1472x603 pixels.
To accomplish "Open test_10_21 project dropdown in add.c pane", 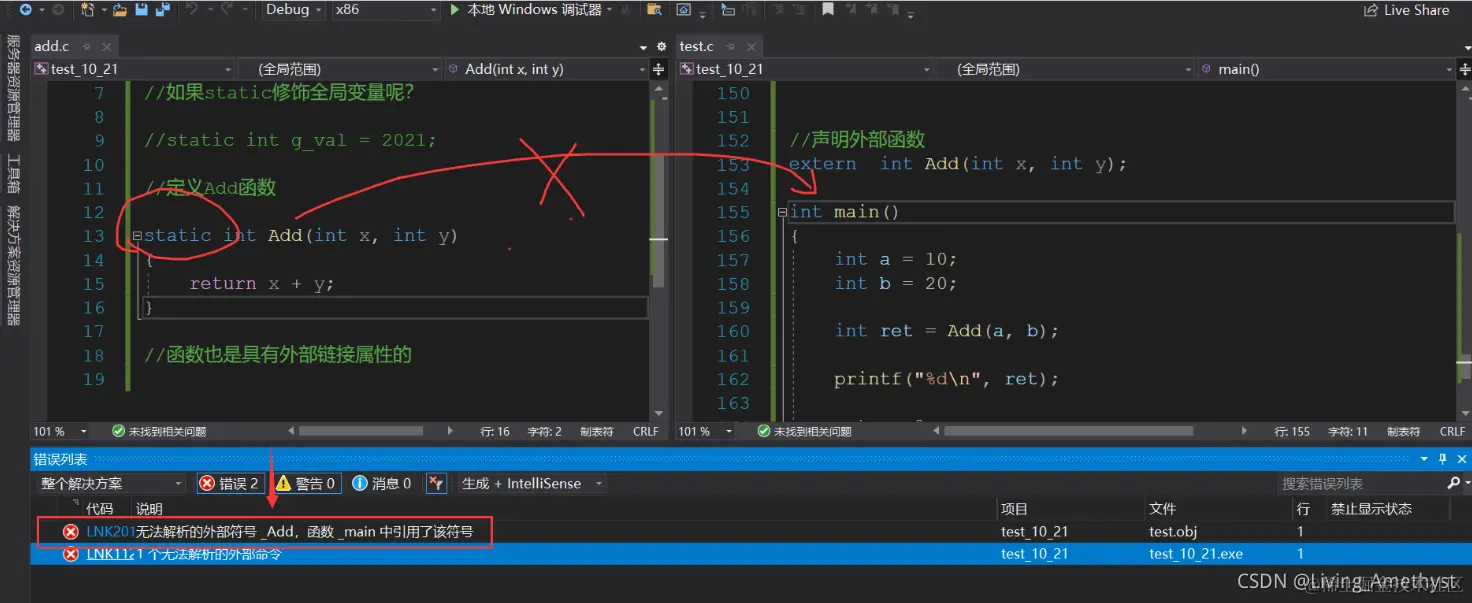I will [133, 69].
